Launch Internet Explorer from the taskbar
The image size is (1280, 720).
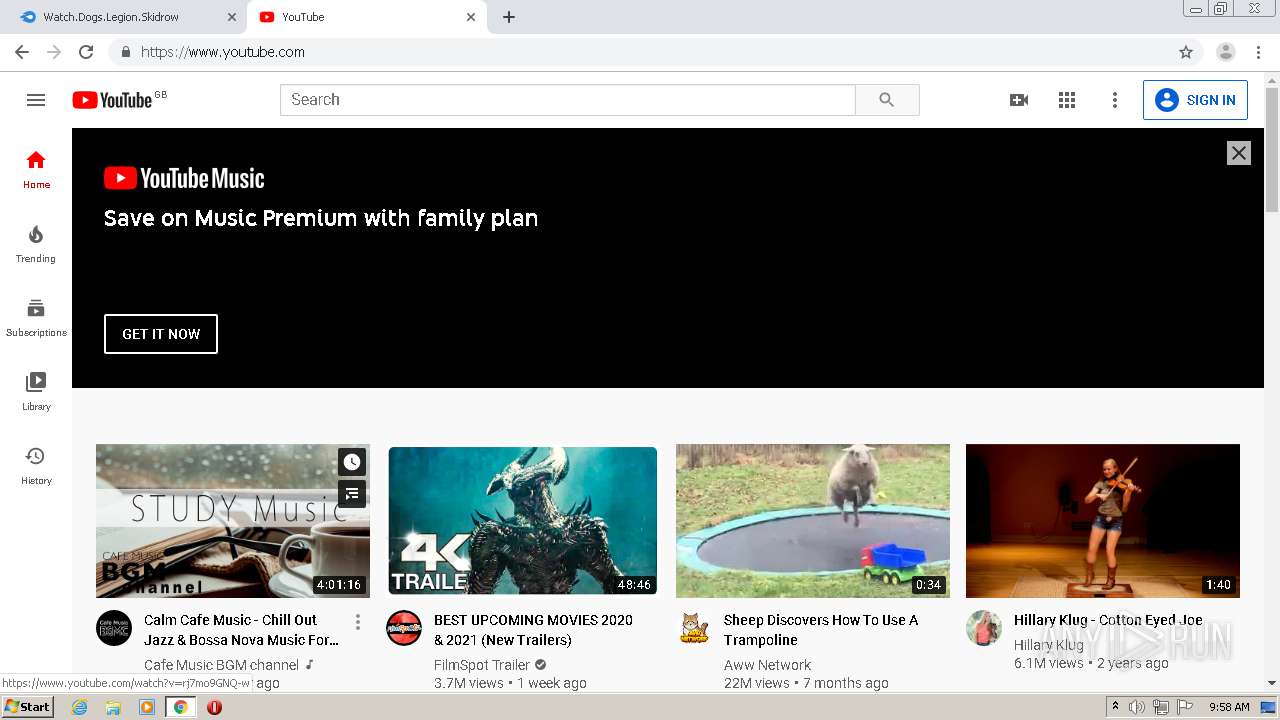tap(80, 707)
